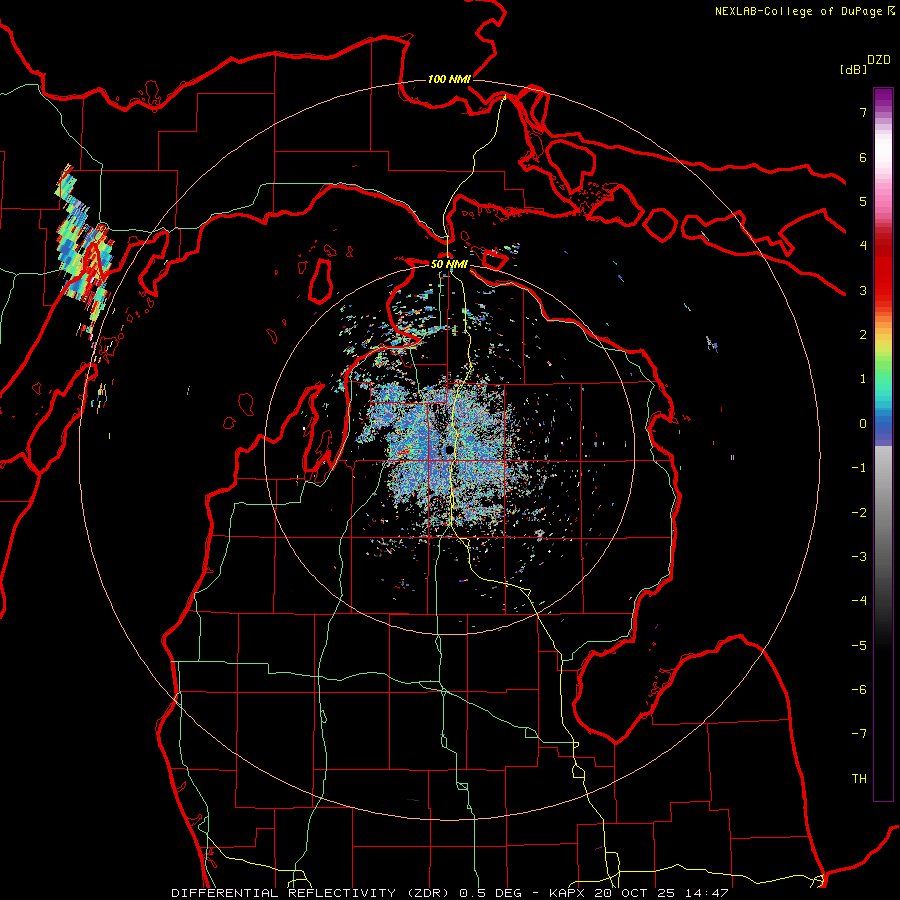The width and height of the screenshot is (900, 900).
Task: Click the -4 value on the color scale
Action: [859, 601]
